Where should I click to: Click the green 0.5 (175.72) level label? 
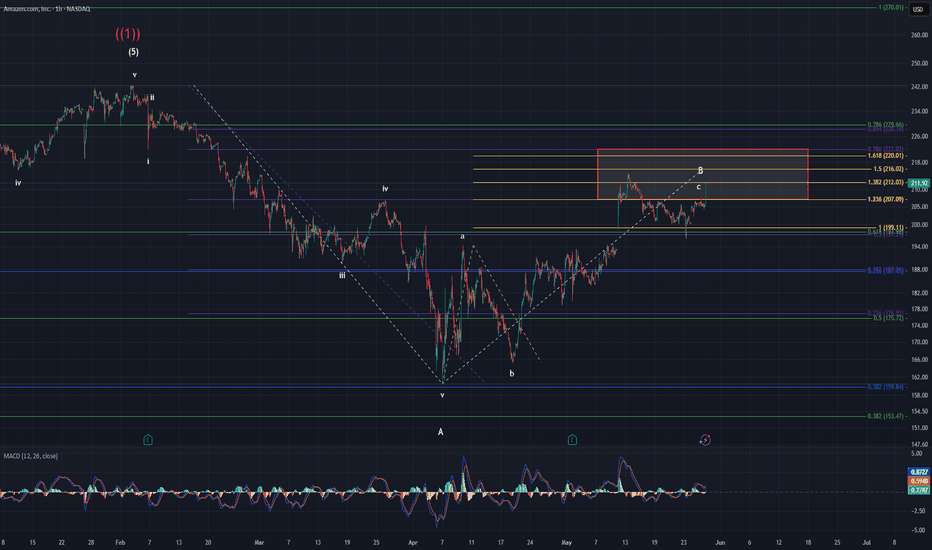(x=889, y=319)
